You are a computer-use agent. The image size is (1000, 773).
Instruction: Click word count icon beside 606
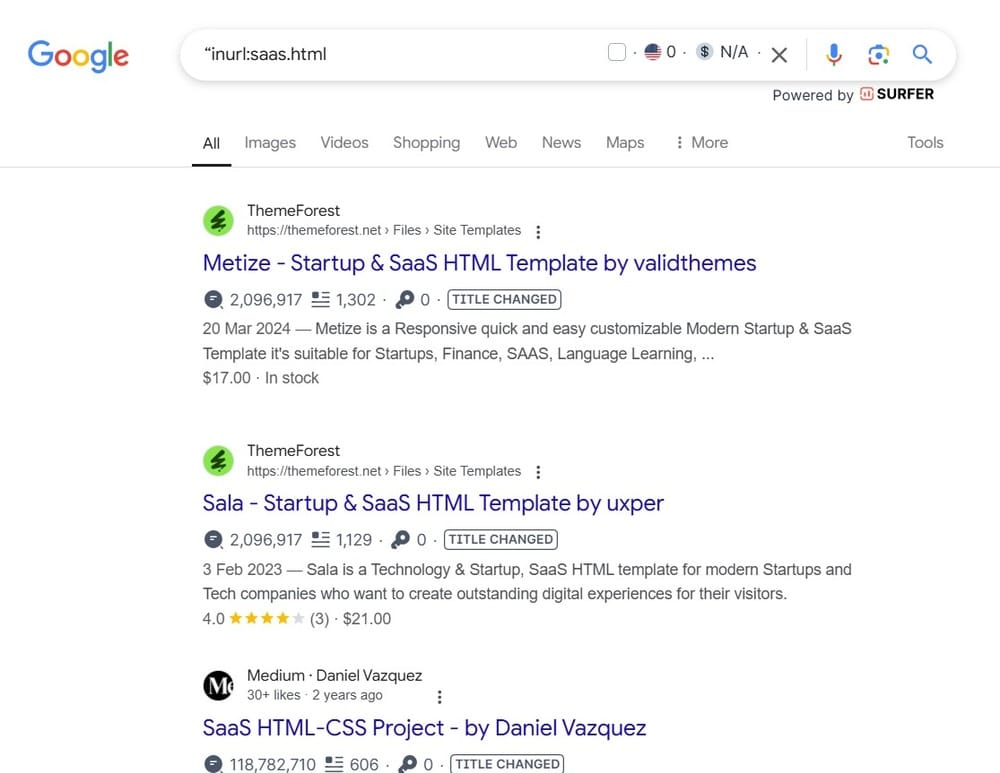(x=334, y=764)
